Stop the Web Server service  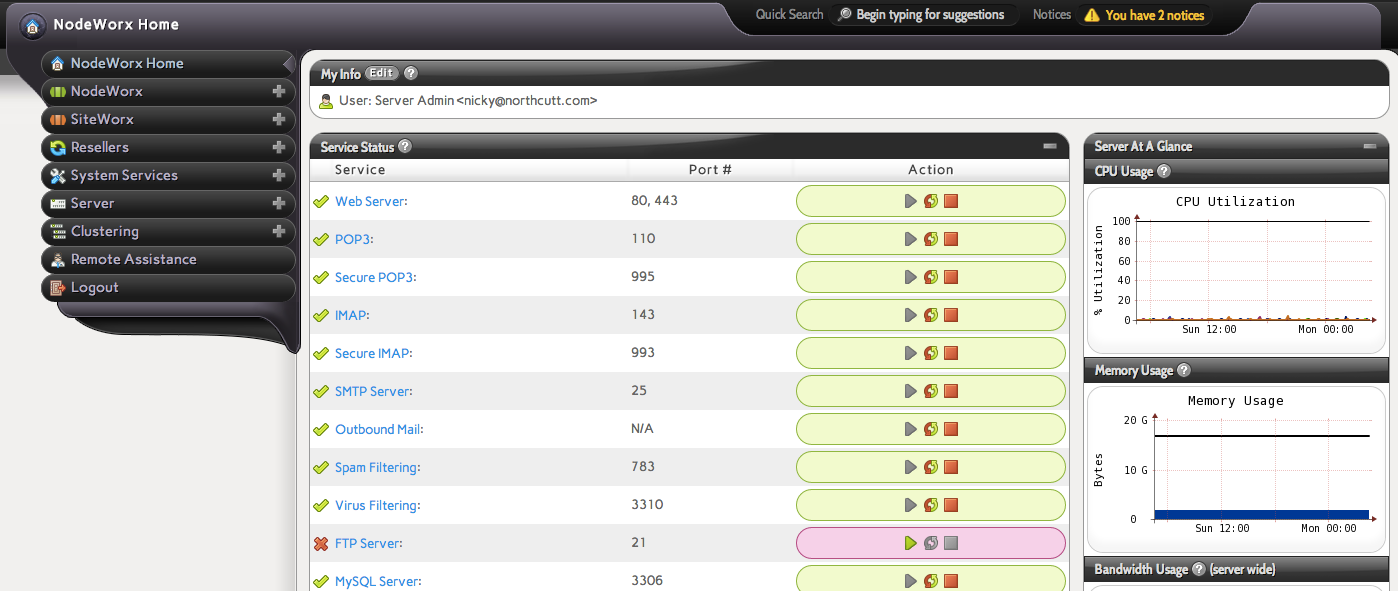click(951, 201)
